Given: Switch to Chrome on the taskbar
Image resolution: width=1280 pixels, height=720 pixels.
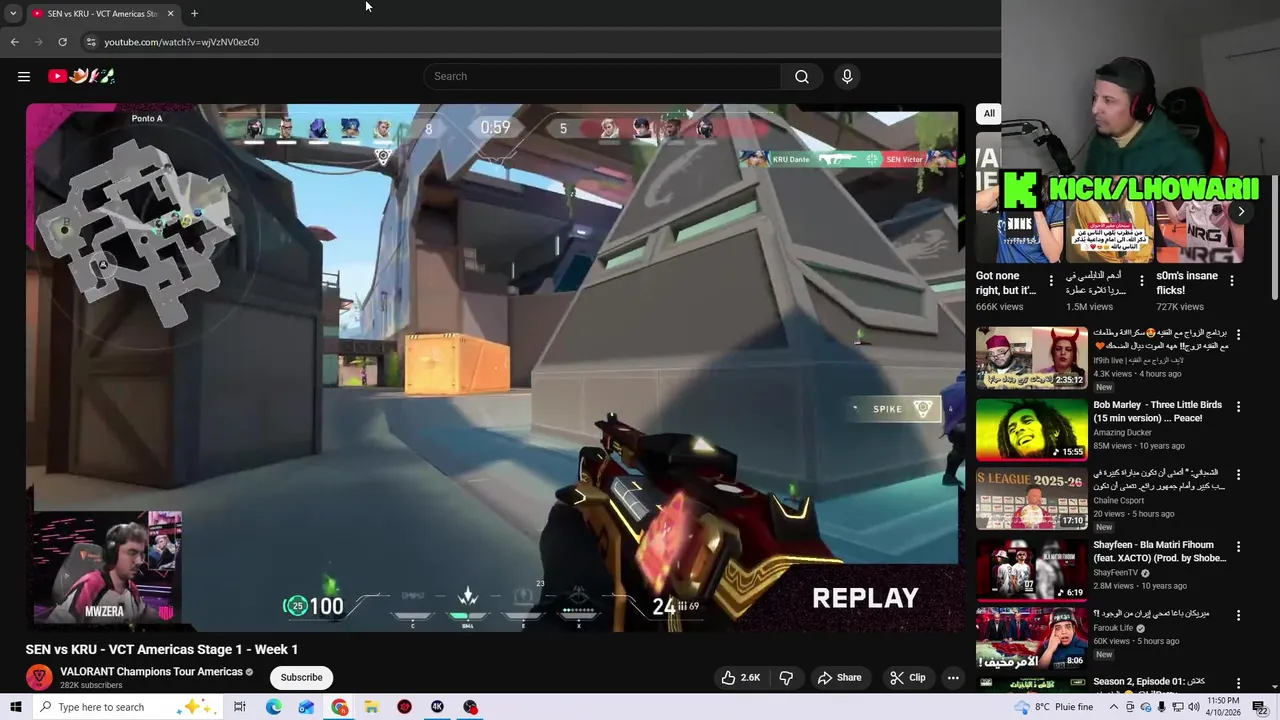Looking at the screenshot, I should [x=340, y=707].
